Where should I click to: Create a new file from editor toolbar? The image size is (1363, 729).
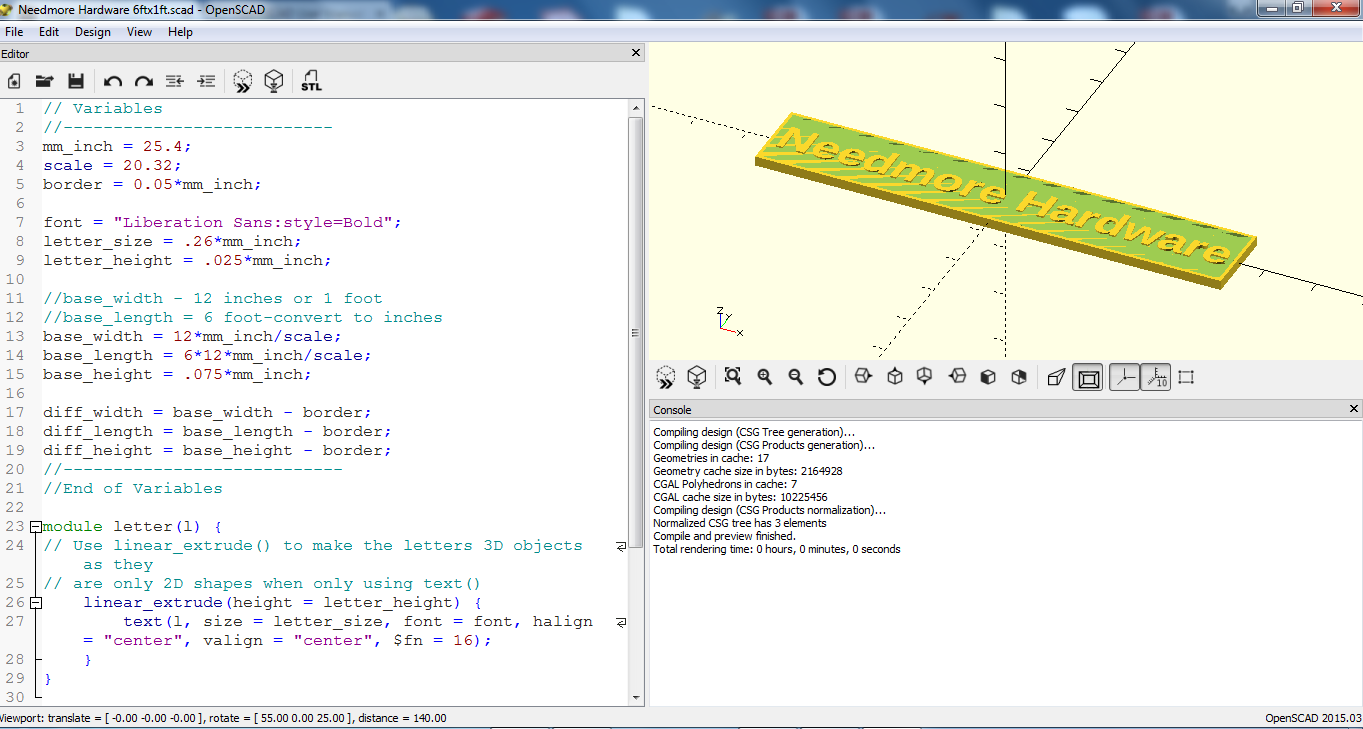14,81
